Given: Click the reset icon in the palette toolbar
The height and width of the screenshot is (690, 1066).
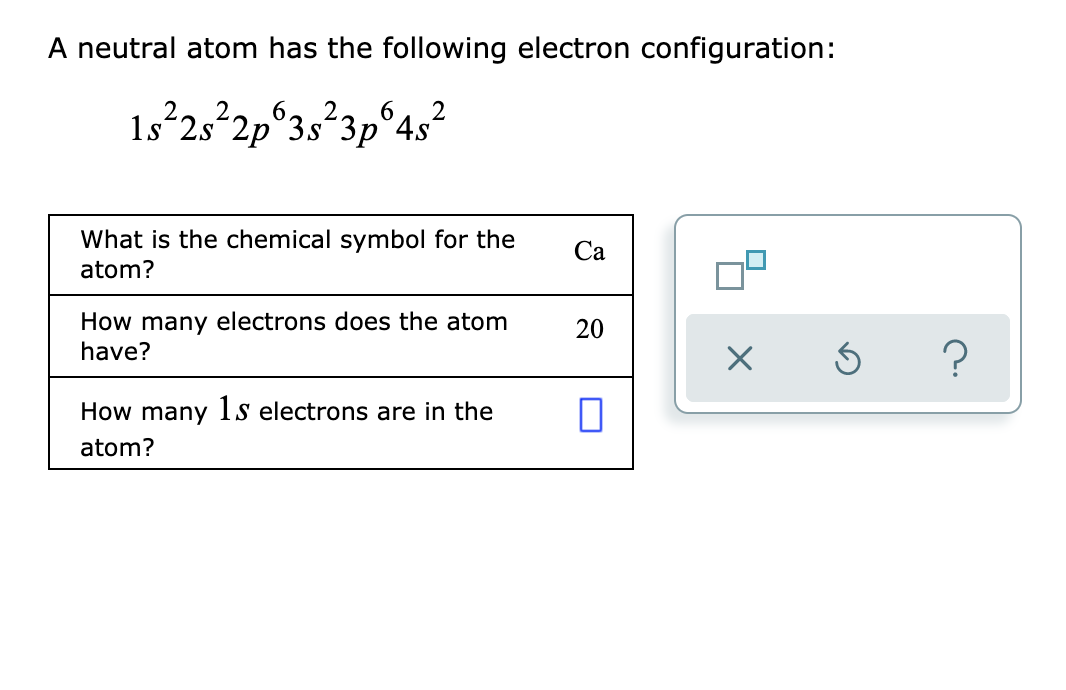Looking at the screenshot, I should 847,359.
